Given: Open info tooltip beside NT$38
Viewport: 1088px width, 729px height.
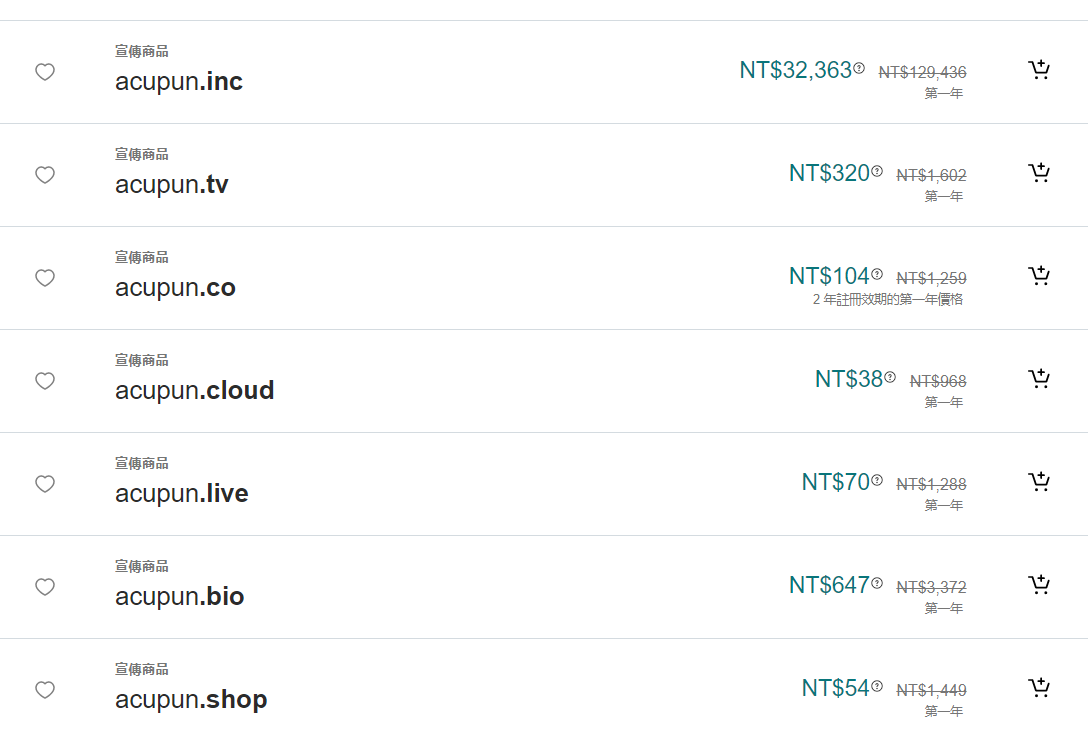Looking at the screenshot, I should tap(890, 377).
